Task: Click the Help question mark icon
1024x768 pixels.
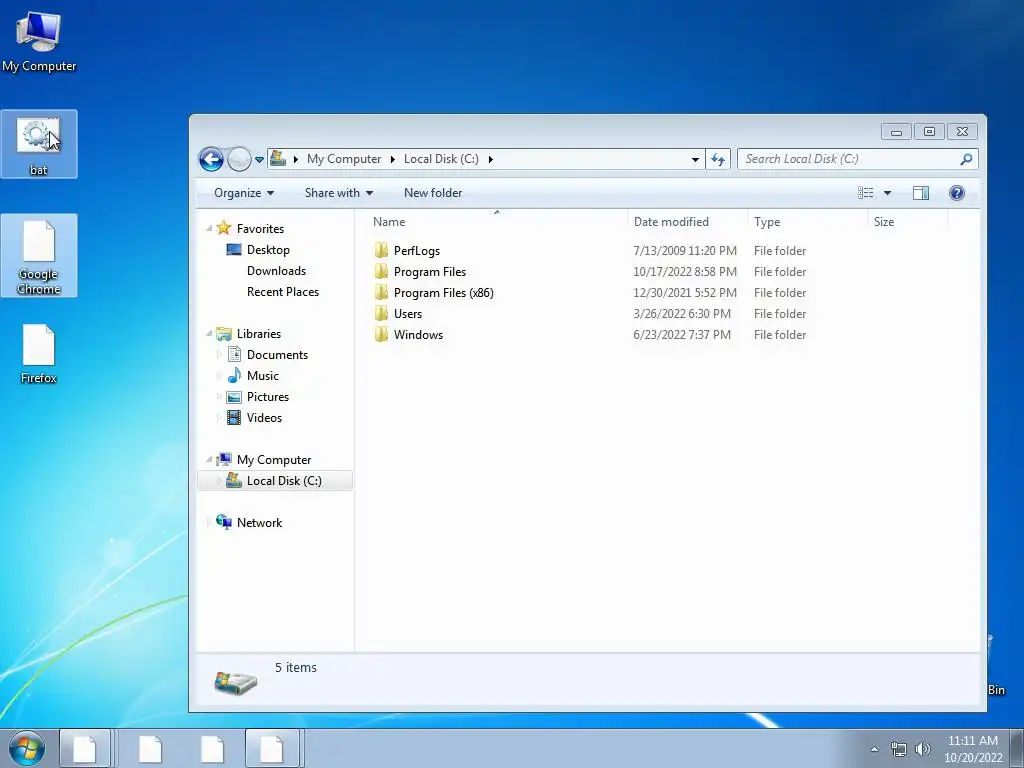Action: (957, 193)
